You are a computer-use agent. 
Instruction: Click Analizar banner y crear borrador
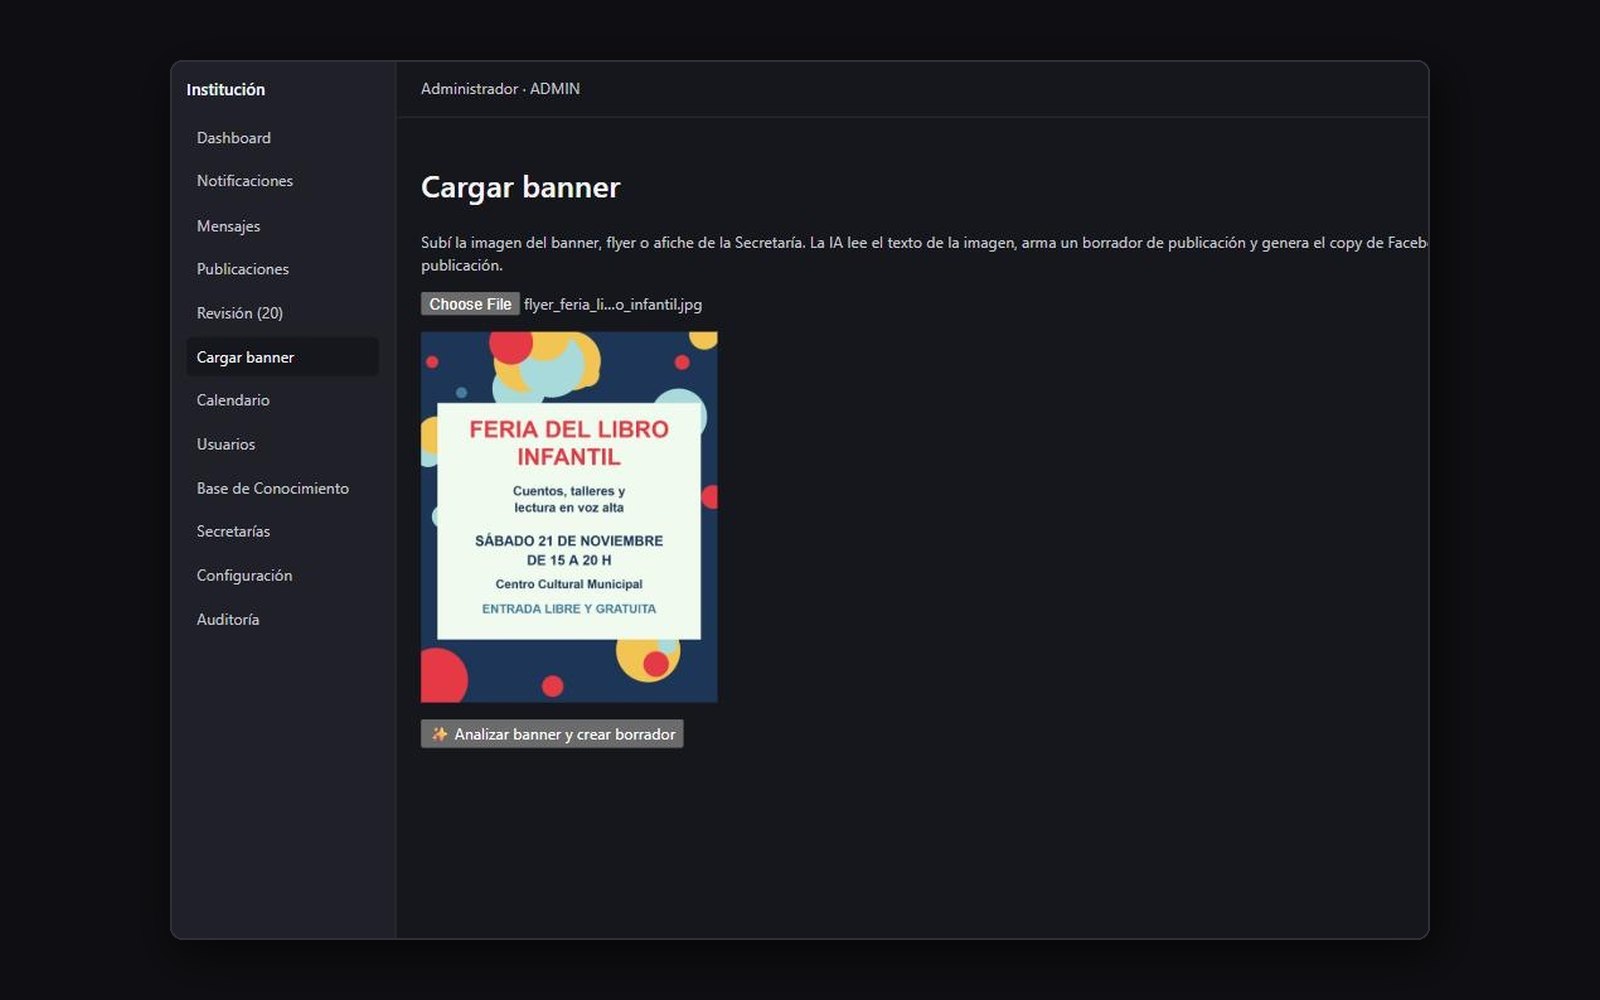[x=552, y=734]
